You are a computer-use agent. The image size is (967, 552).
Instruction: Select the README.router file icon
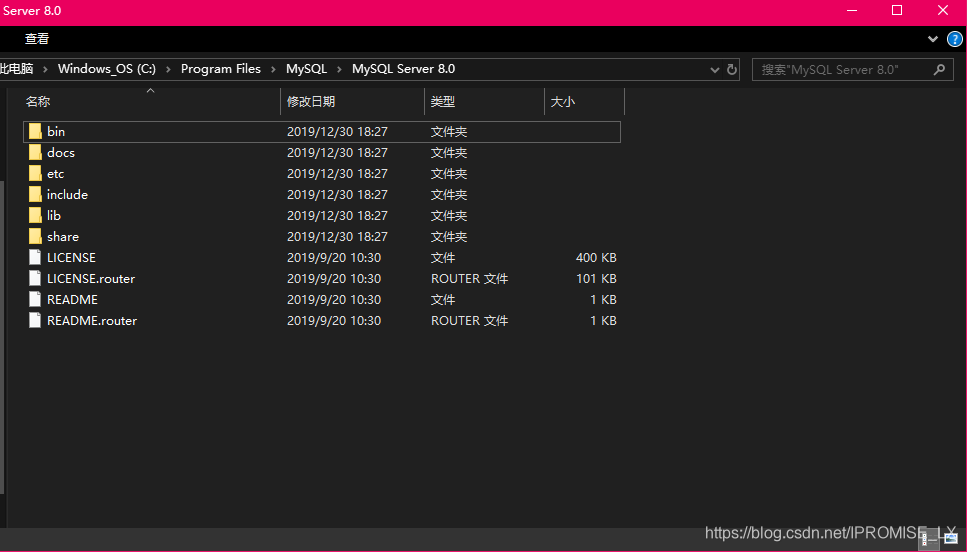(35, 320)
